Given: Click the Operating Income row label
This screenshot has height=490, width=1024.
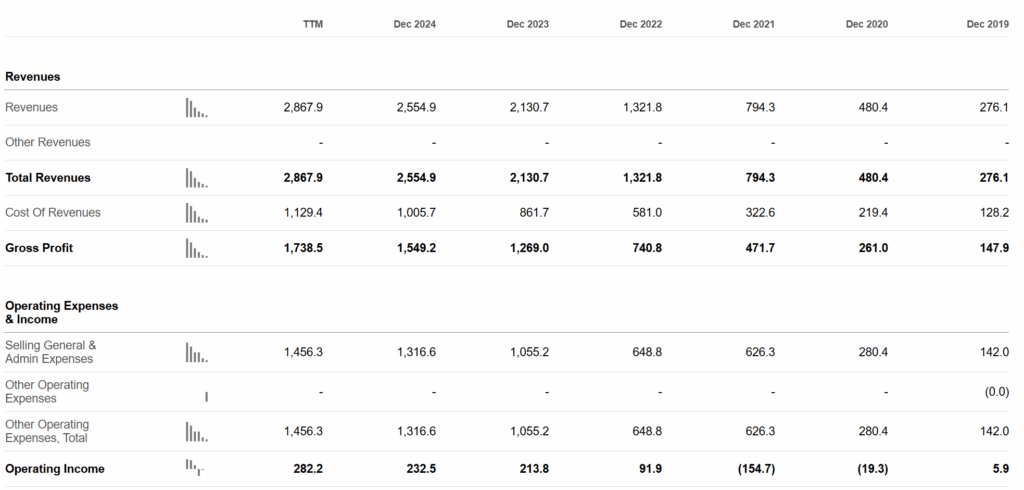Looking at the screenshot, I should (x=55, y=469).
